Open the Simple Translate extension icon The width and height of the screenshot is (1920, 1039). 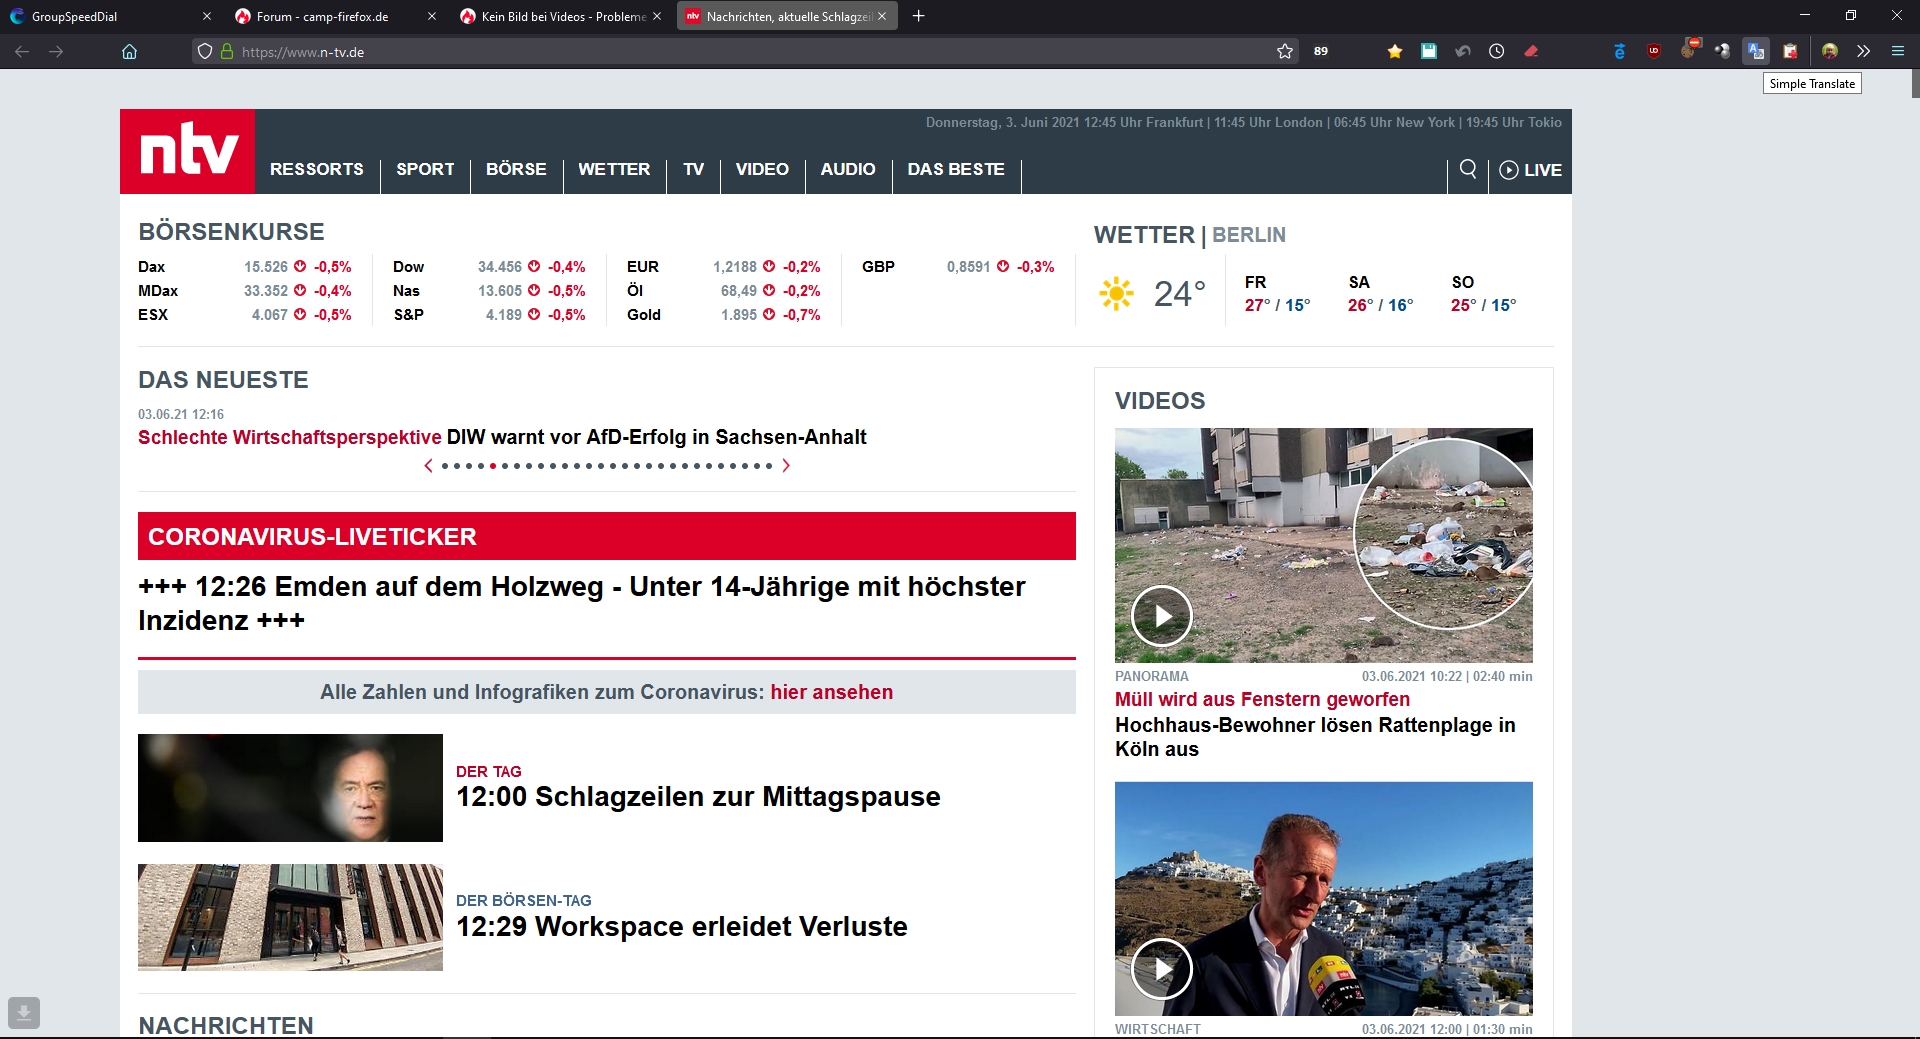pyautogui.click(x=1756, y=51)
